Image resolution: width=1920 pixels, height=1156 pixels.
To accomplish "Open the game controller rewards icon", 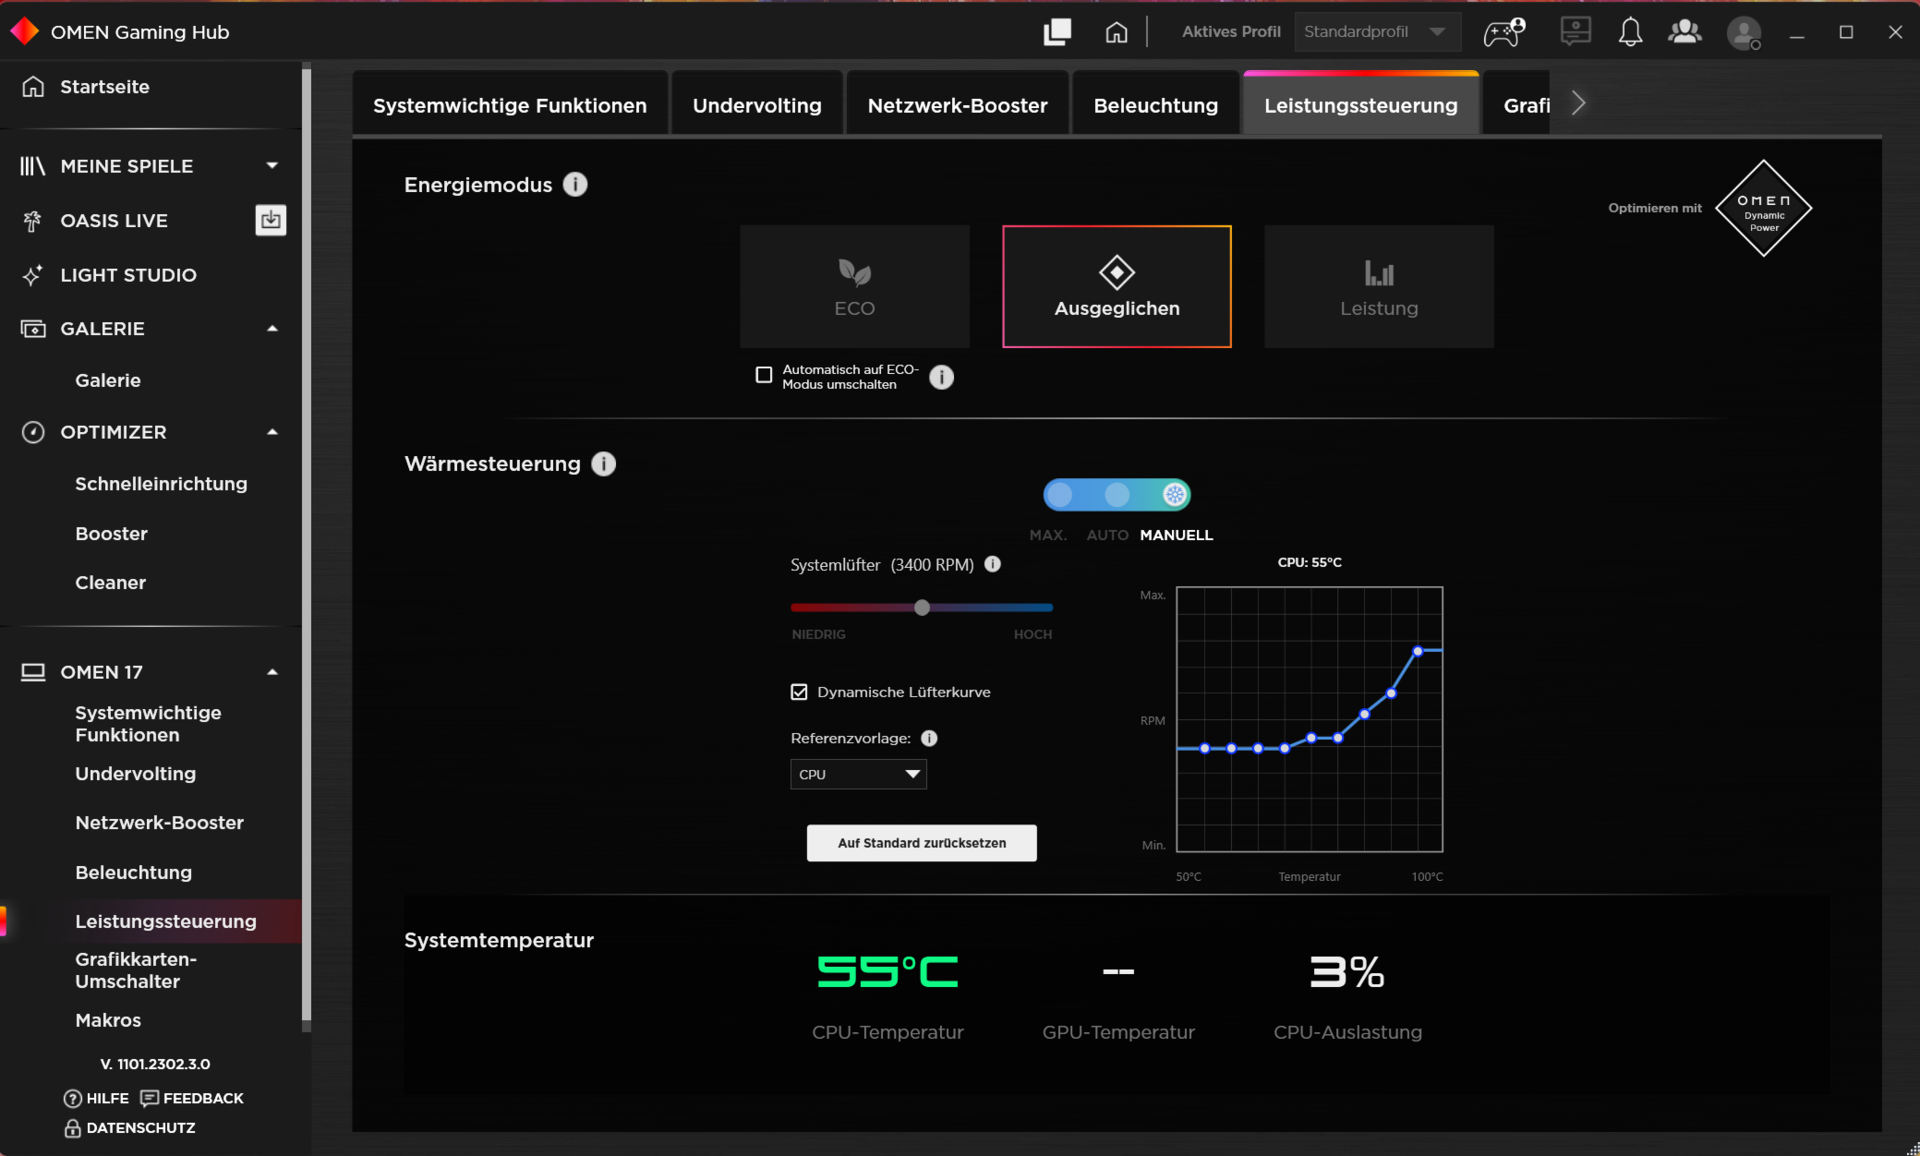I will (x=1503, y=32).
